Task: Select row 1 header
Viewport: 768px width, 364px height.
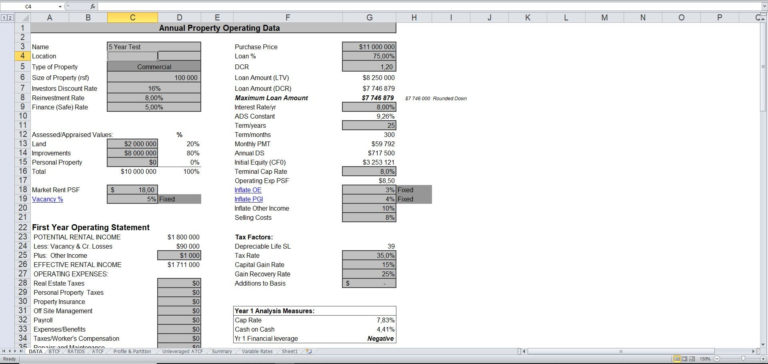Action: [x=23, y=28]
